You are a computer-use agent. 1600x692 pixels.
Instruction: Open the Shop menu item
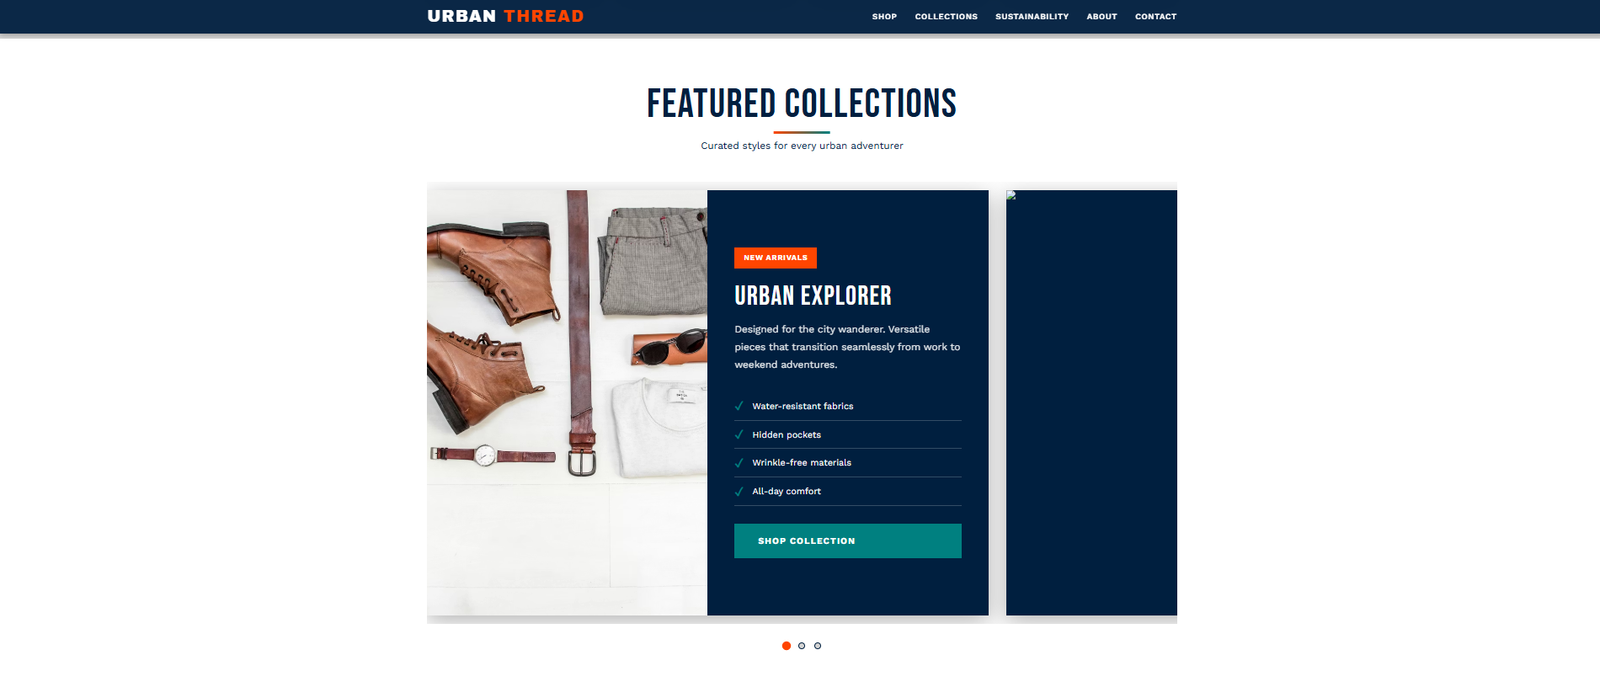pyautogui.click(x=884, y=17)
